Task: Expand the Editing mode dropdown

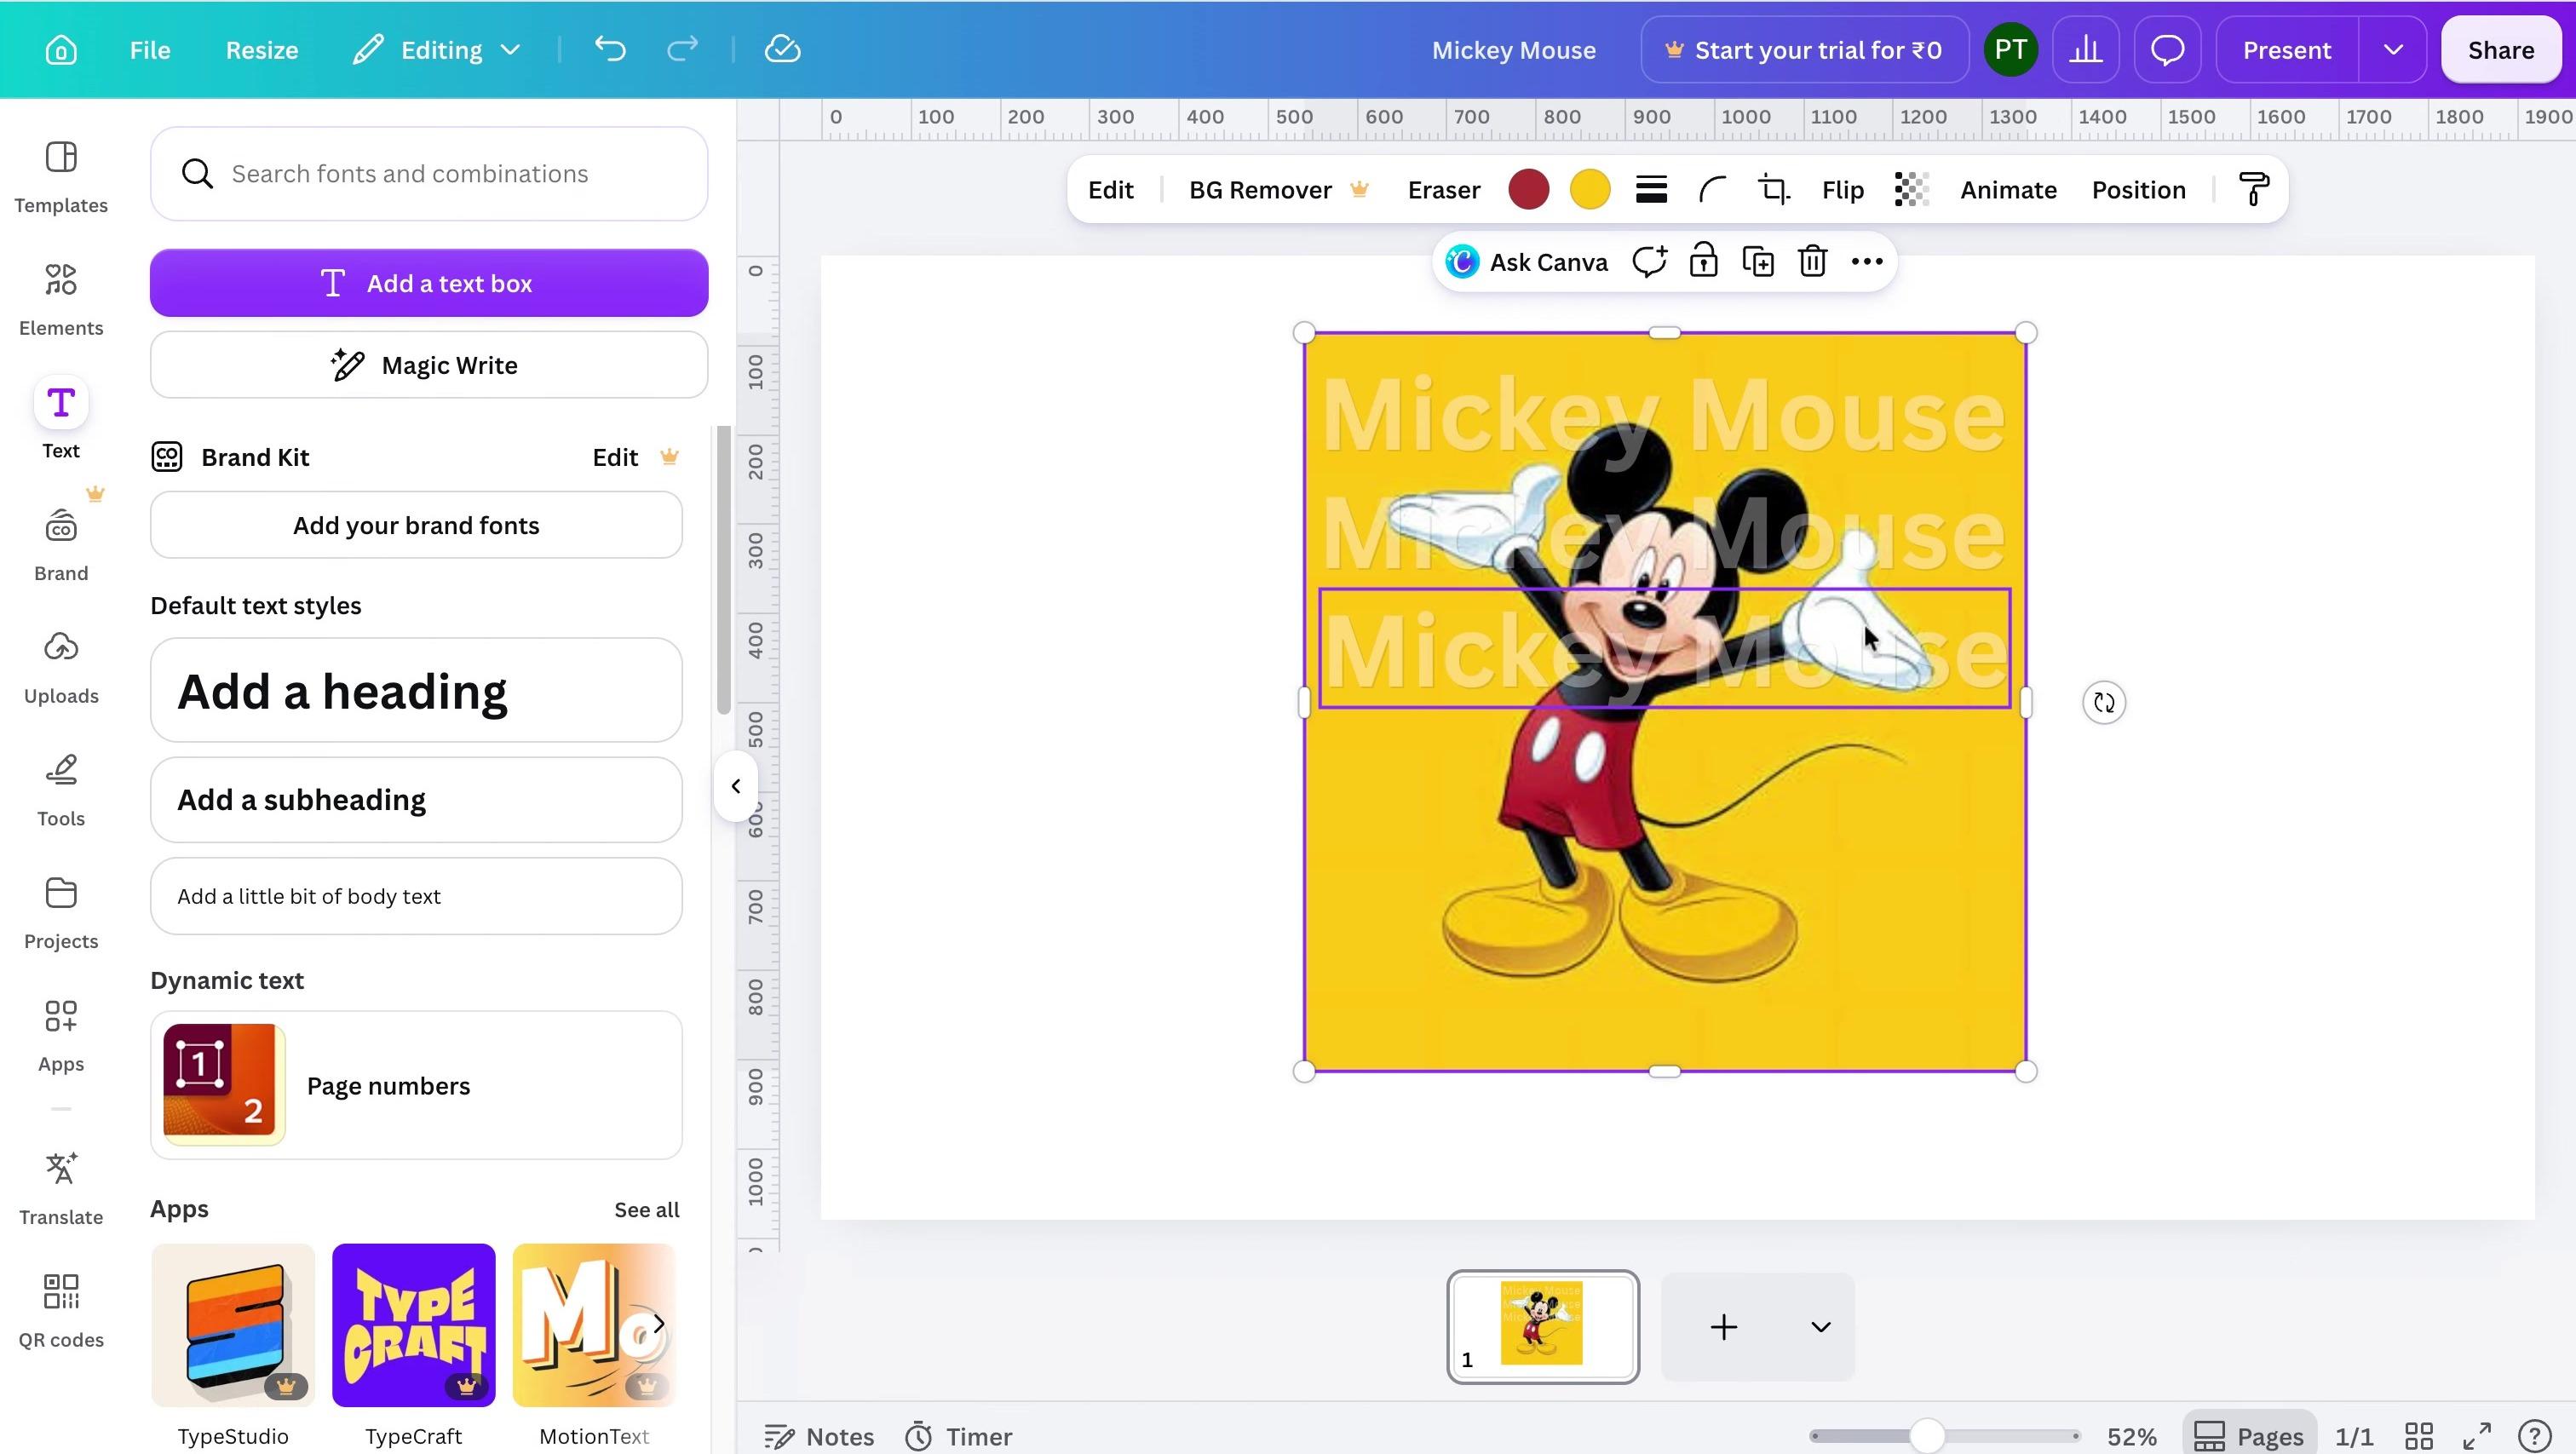Action: pyautogui.click(x=437, y=50)
